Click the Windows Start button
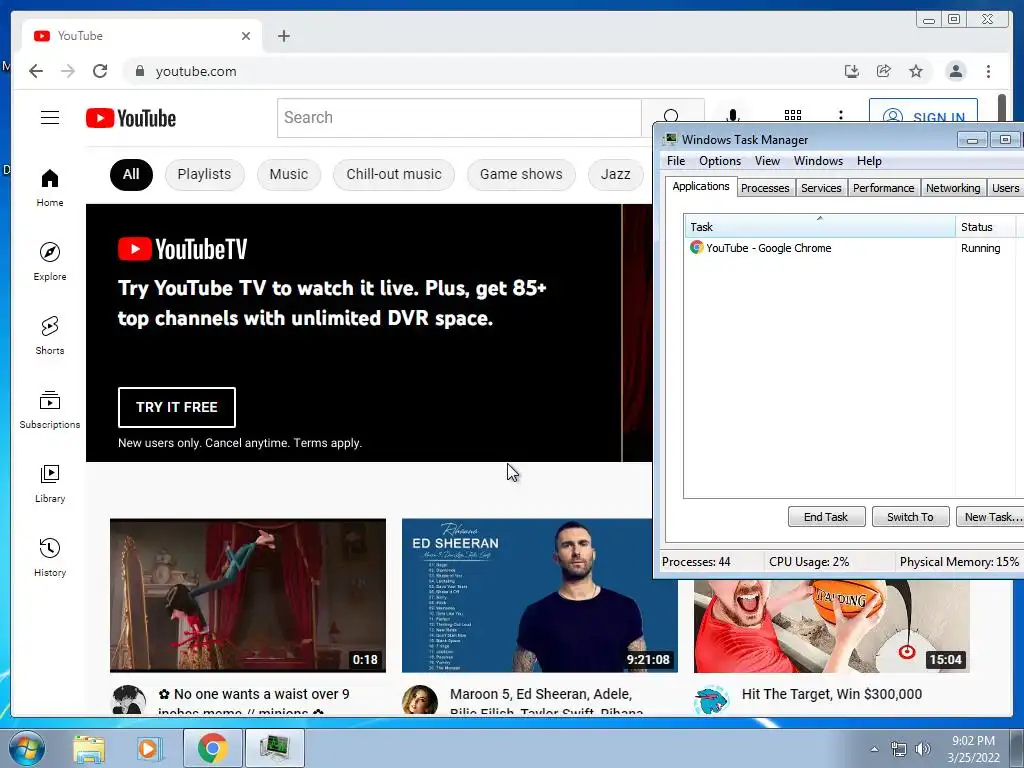1024x768 pixels. point(27,748)
